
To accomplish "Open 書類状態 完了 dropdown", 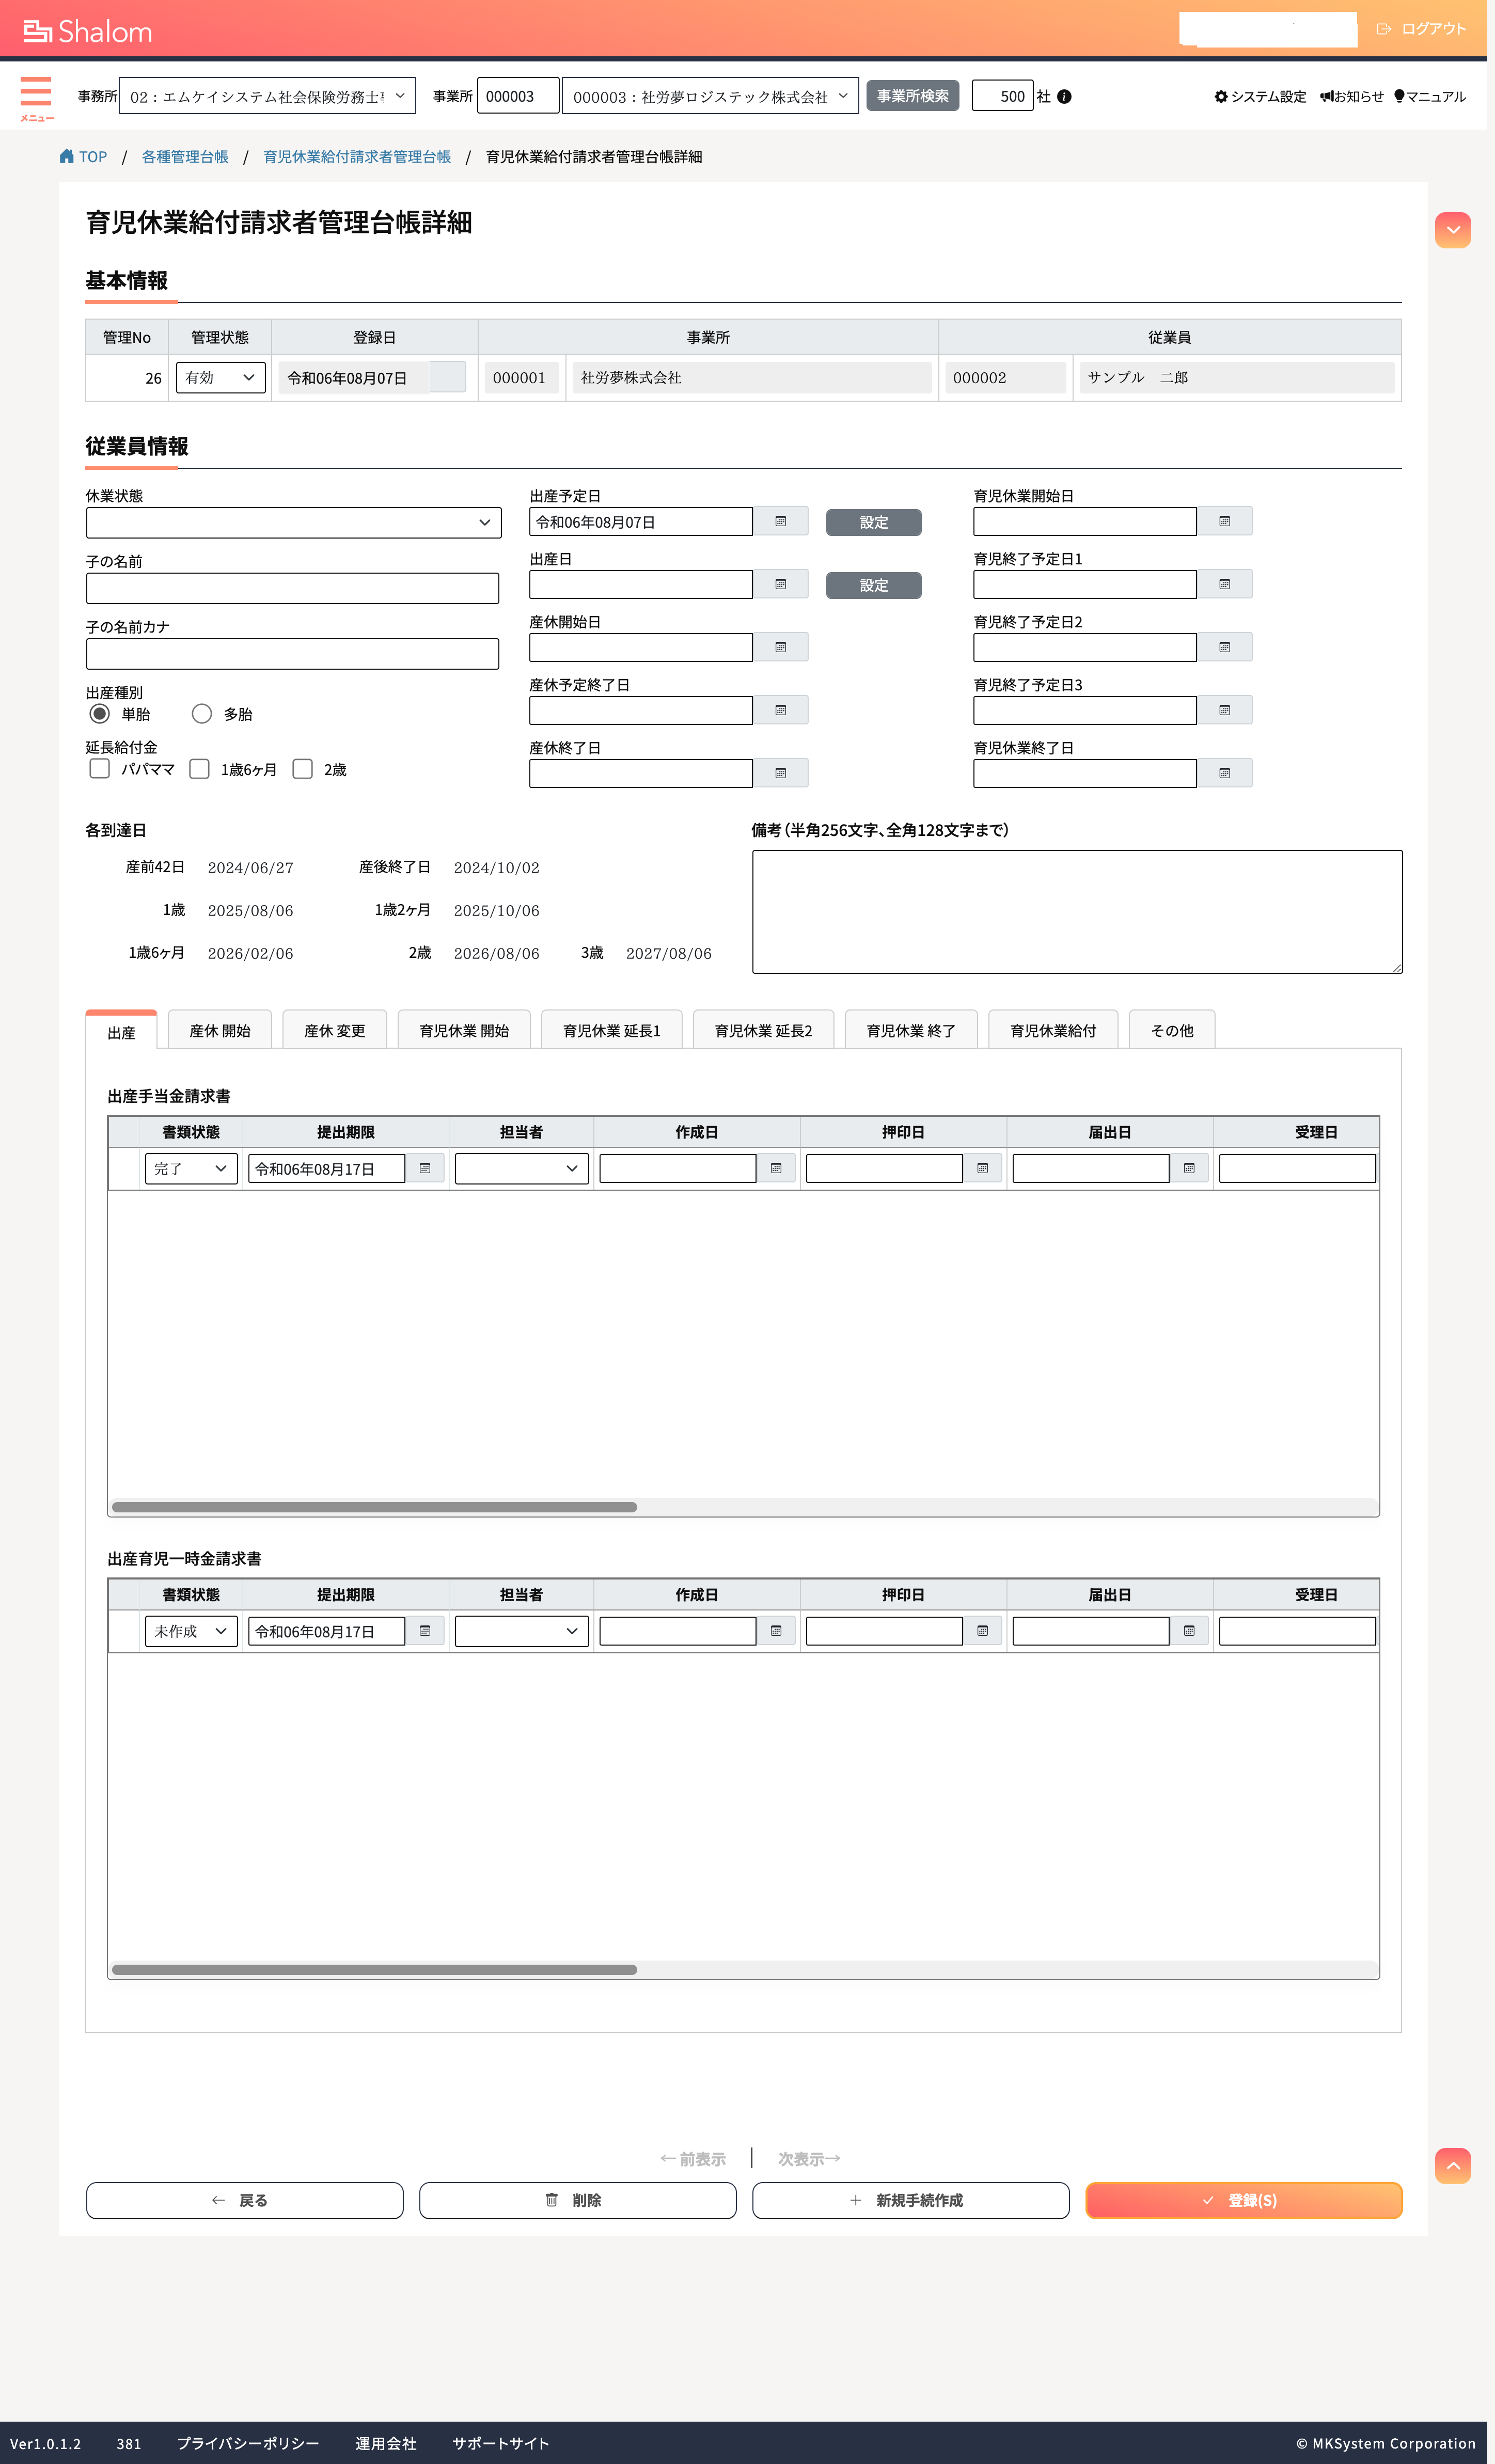I will coord(191,1169).
